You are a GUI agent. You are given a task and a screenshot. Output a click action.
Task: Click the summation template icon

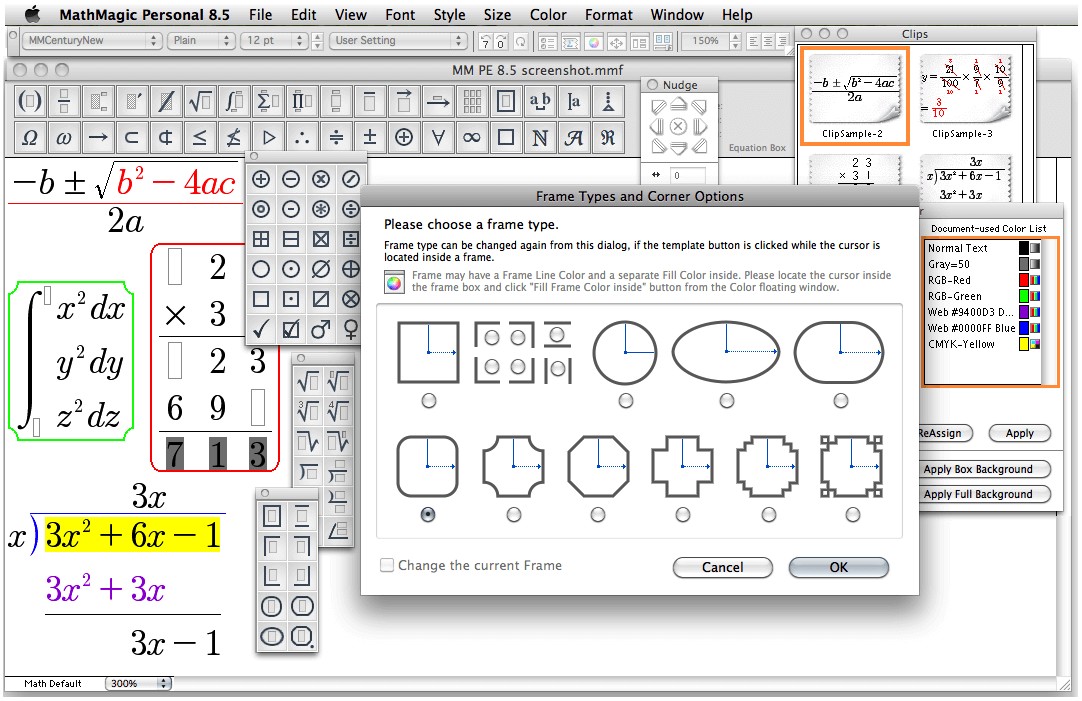[x=266, y=100]
